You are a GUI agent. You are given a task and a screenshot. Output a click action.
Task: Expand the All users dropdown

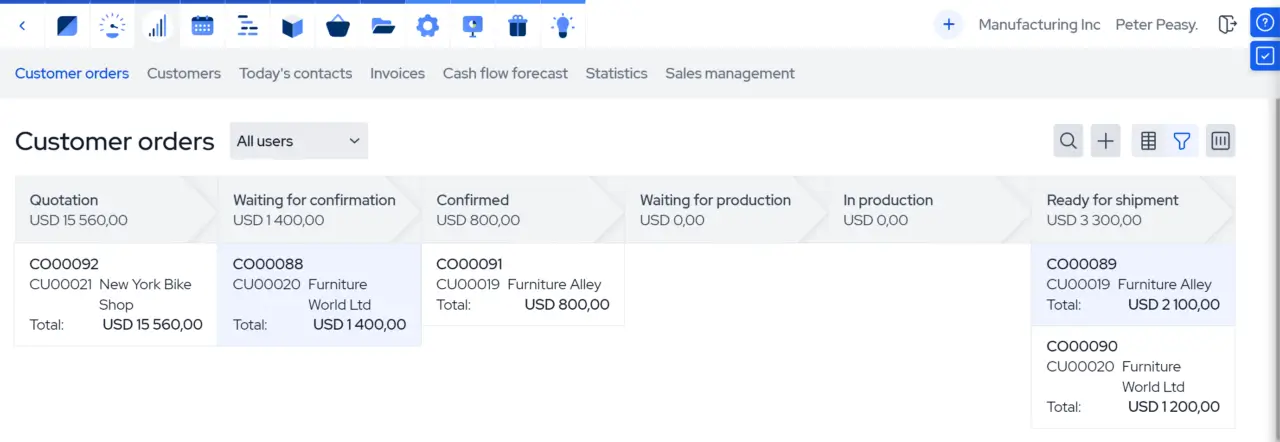(x=298, y=141)
